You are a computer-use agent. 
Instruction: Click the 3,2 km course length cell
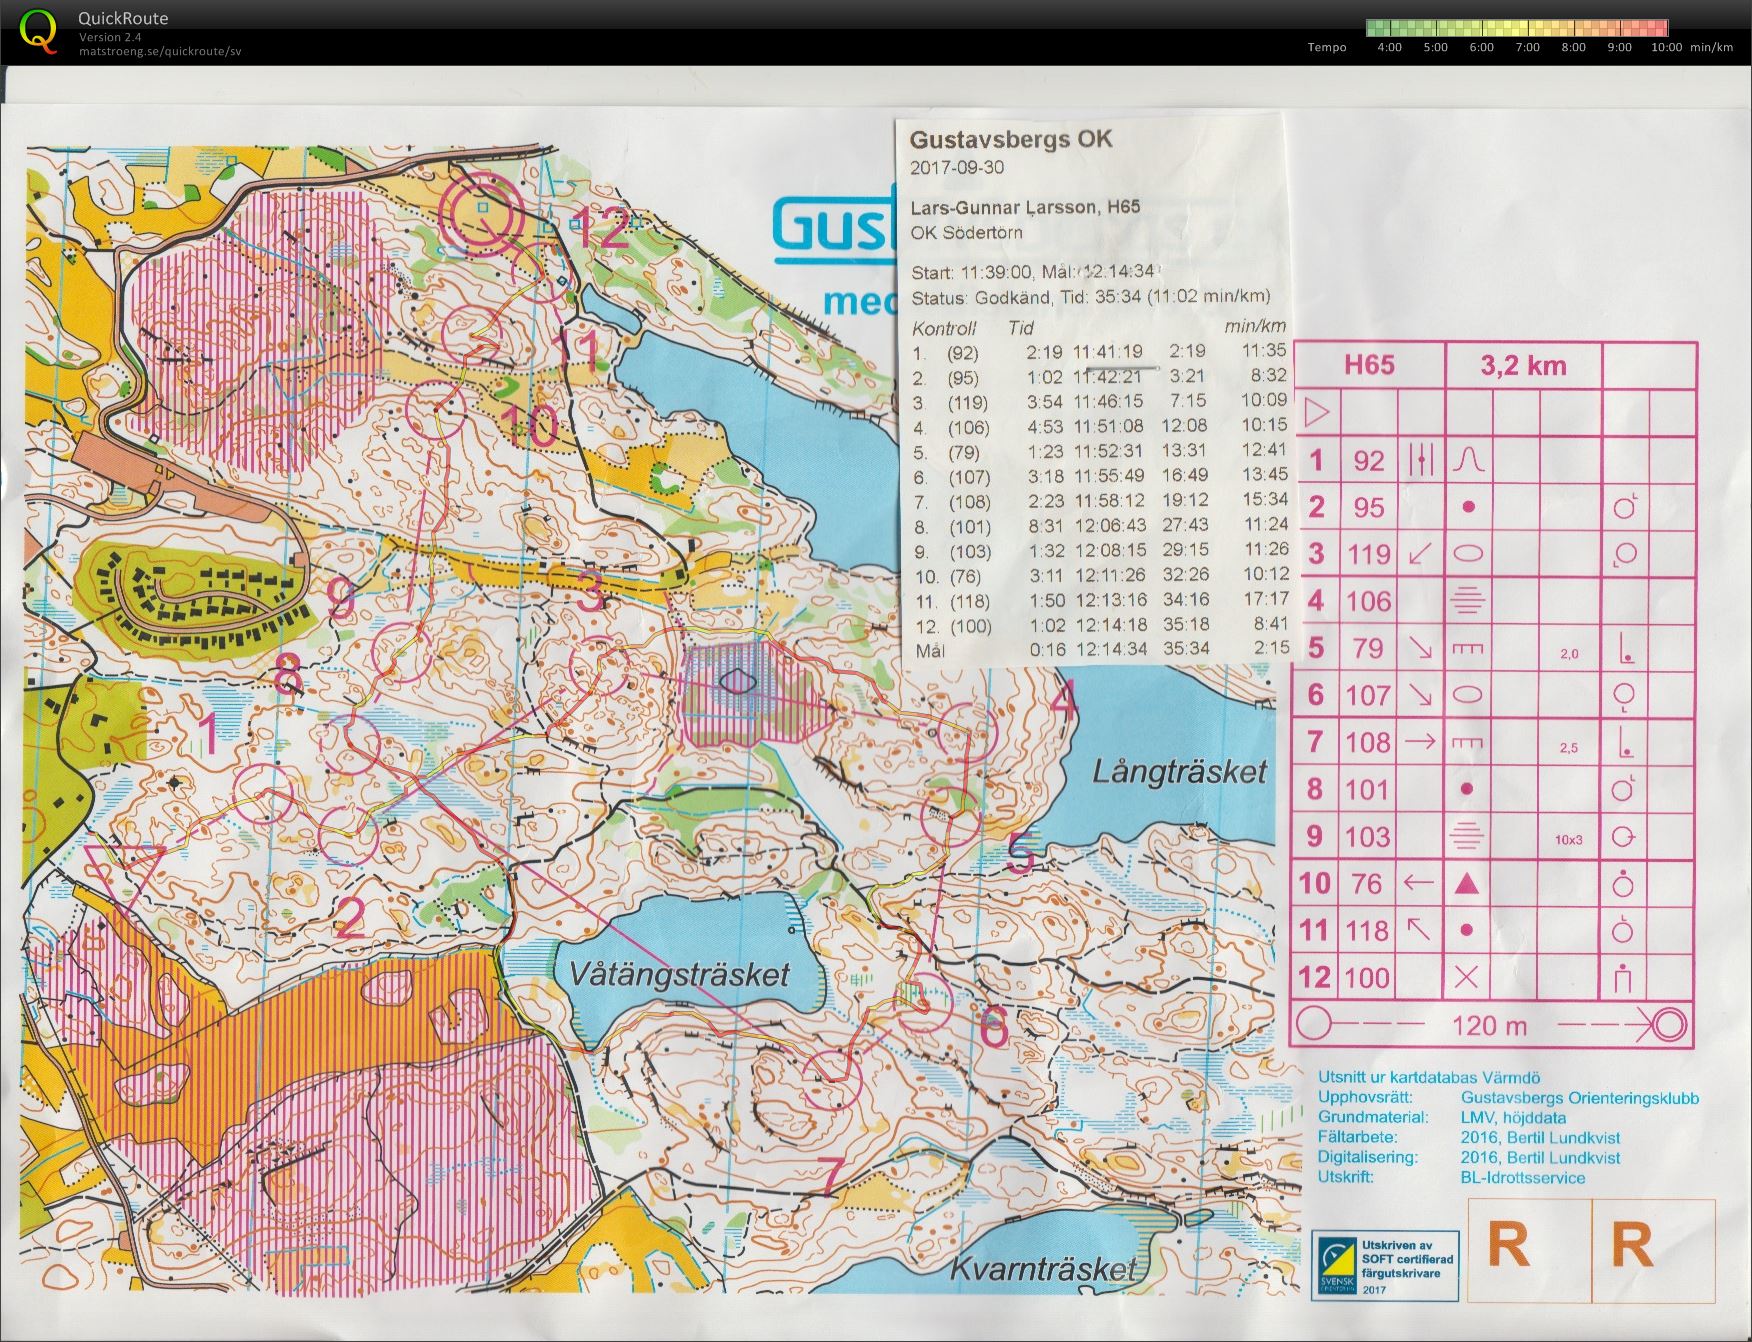[1523, 365]
